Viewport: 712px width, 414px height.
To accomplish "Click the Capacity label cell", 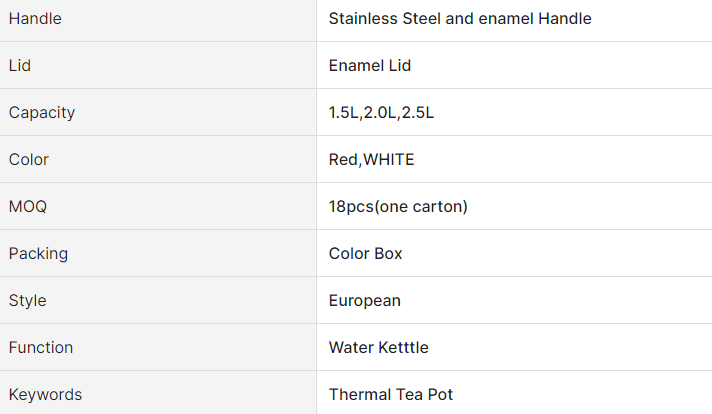I will 42,113.
